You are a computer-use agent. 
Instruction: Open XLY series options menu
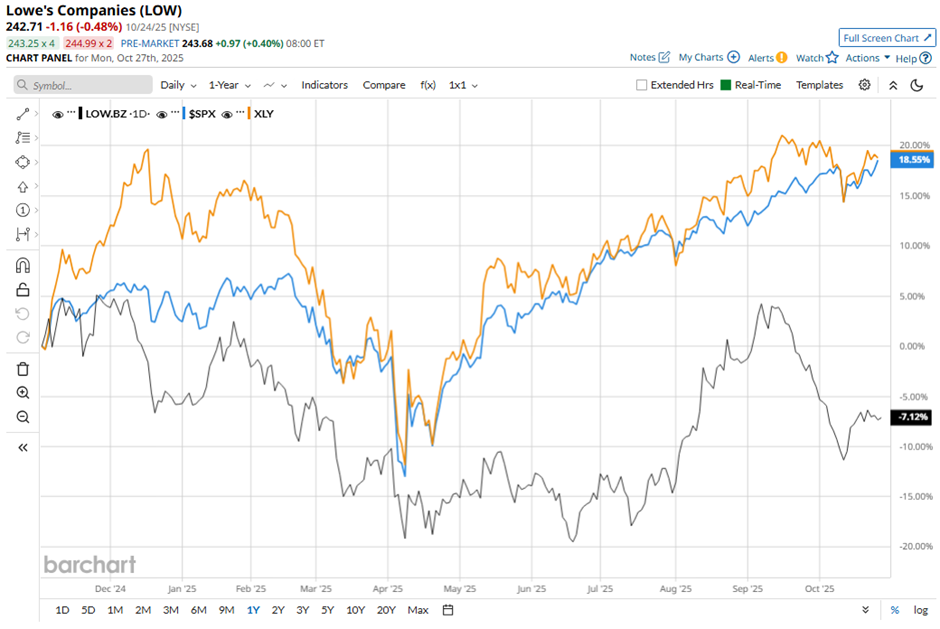point(240,113)
